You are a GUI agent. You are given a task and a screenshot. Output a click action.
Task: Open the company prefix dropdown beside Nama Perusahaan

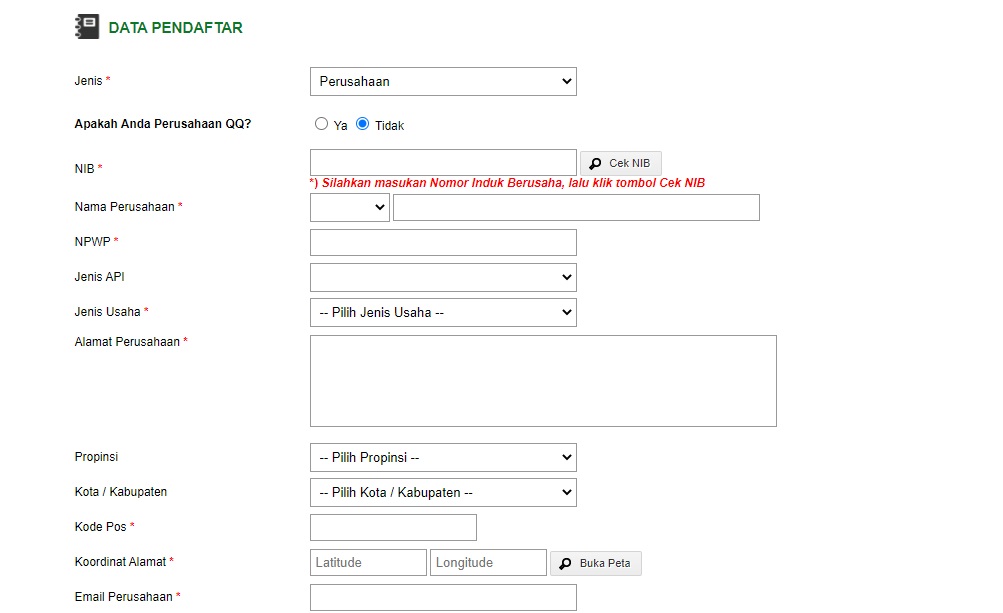[350, 207]
